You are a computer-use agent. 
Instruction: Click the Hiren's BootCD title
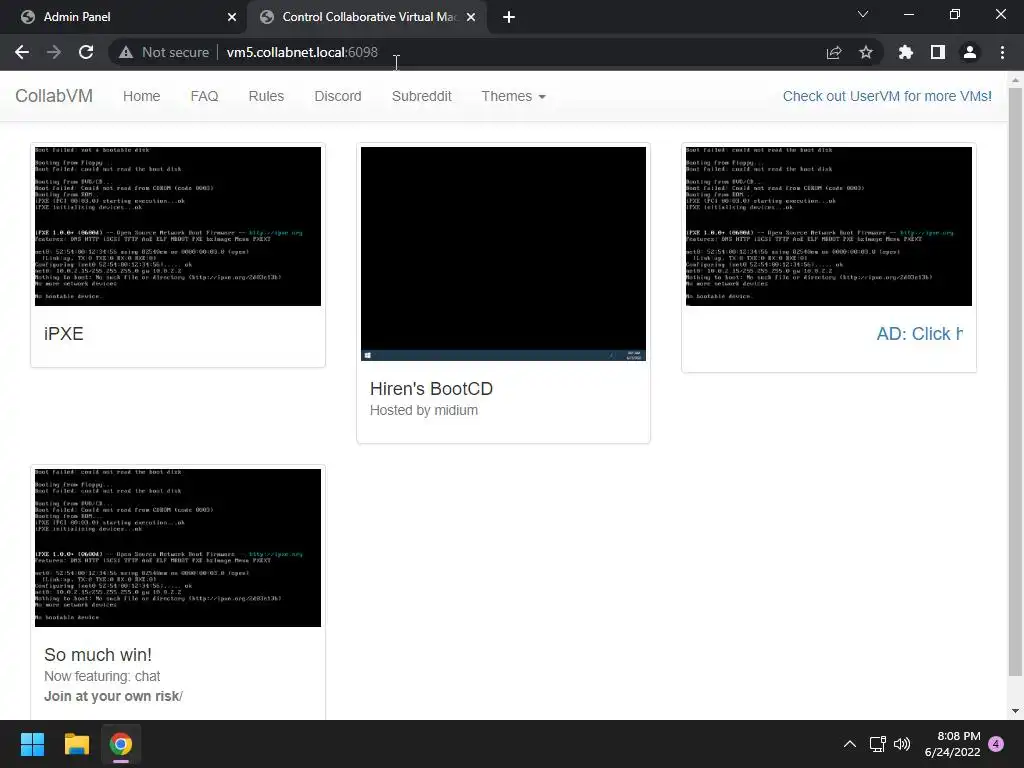tap(431, 389)
